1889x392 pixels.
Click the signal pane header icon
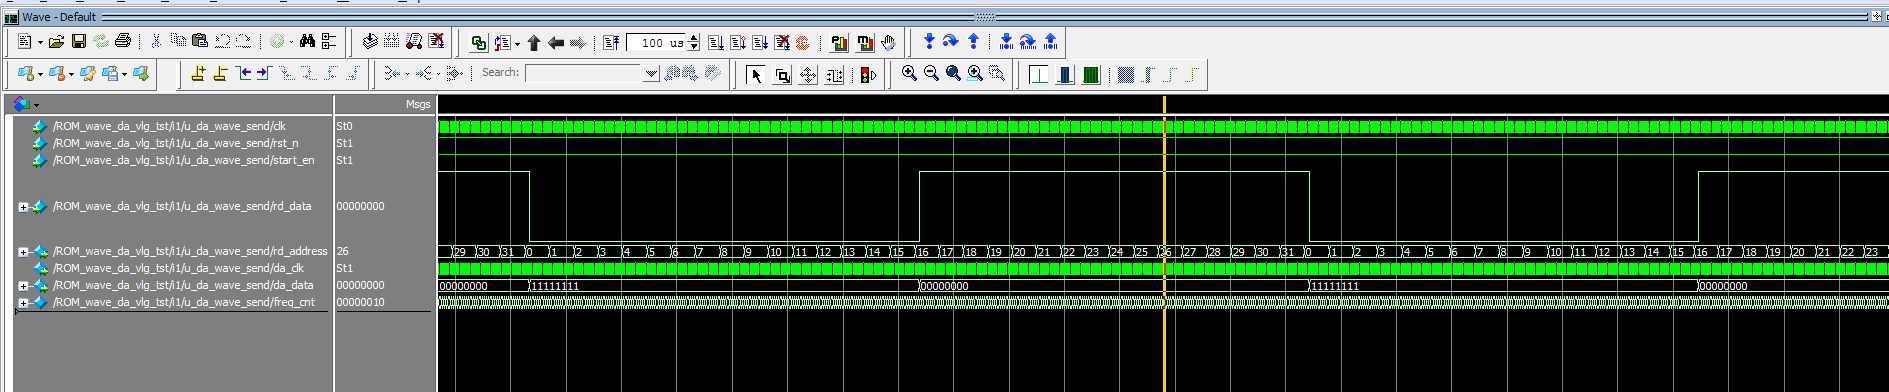coord(22,104)
